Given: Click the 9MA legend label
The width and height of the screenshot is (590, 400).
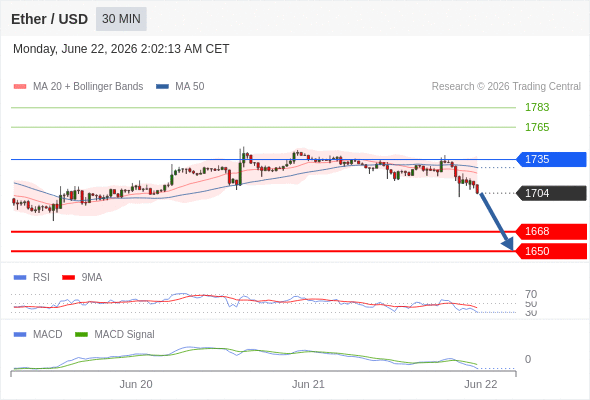Looking at the screenshot, I should (x=92, y=278).
